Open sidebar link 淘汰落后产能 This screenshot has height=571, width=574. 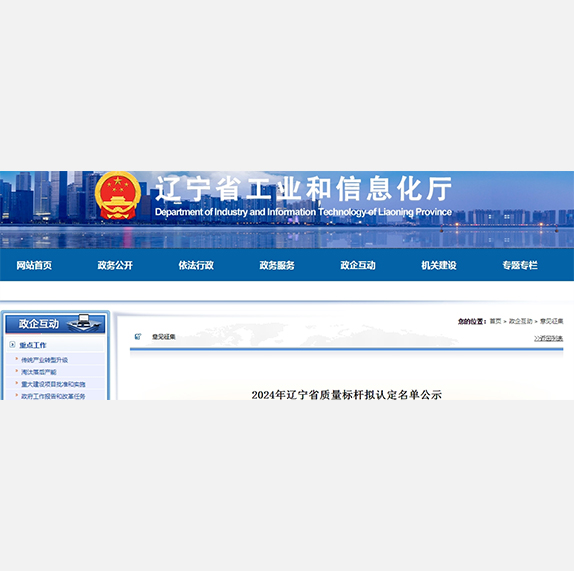coord(38,372)
